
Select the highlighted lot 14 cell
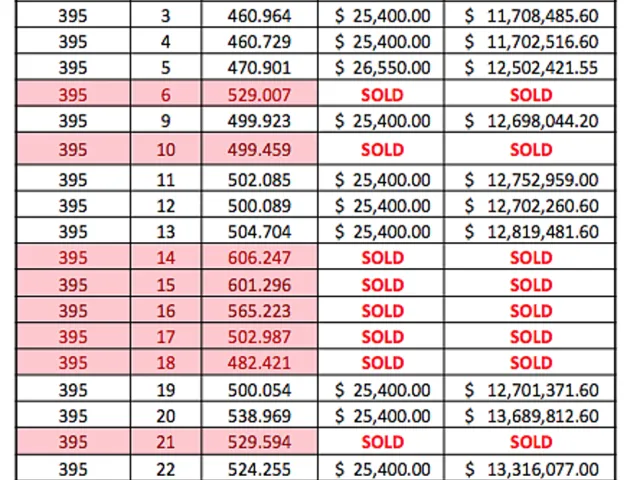click(x=165, y=258)
